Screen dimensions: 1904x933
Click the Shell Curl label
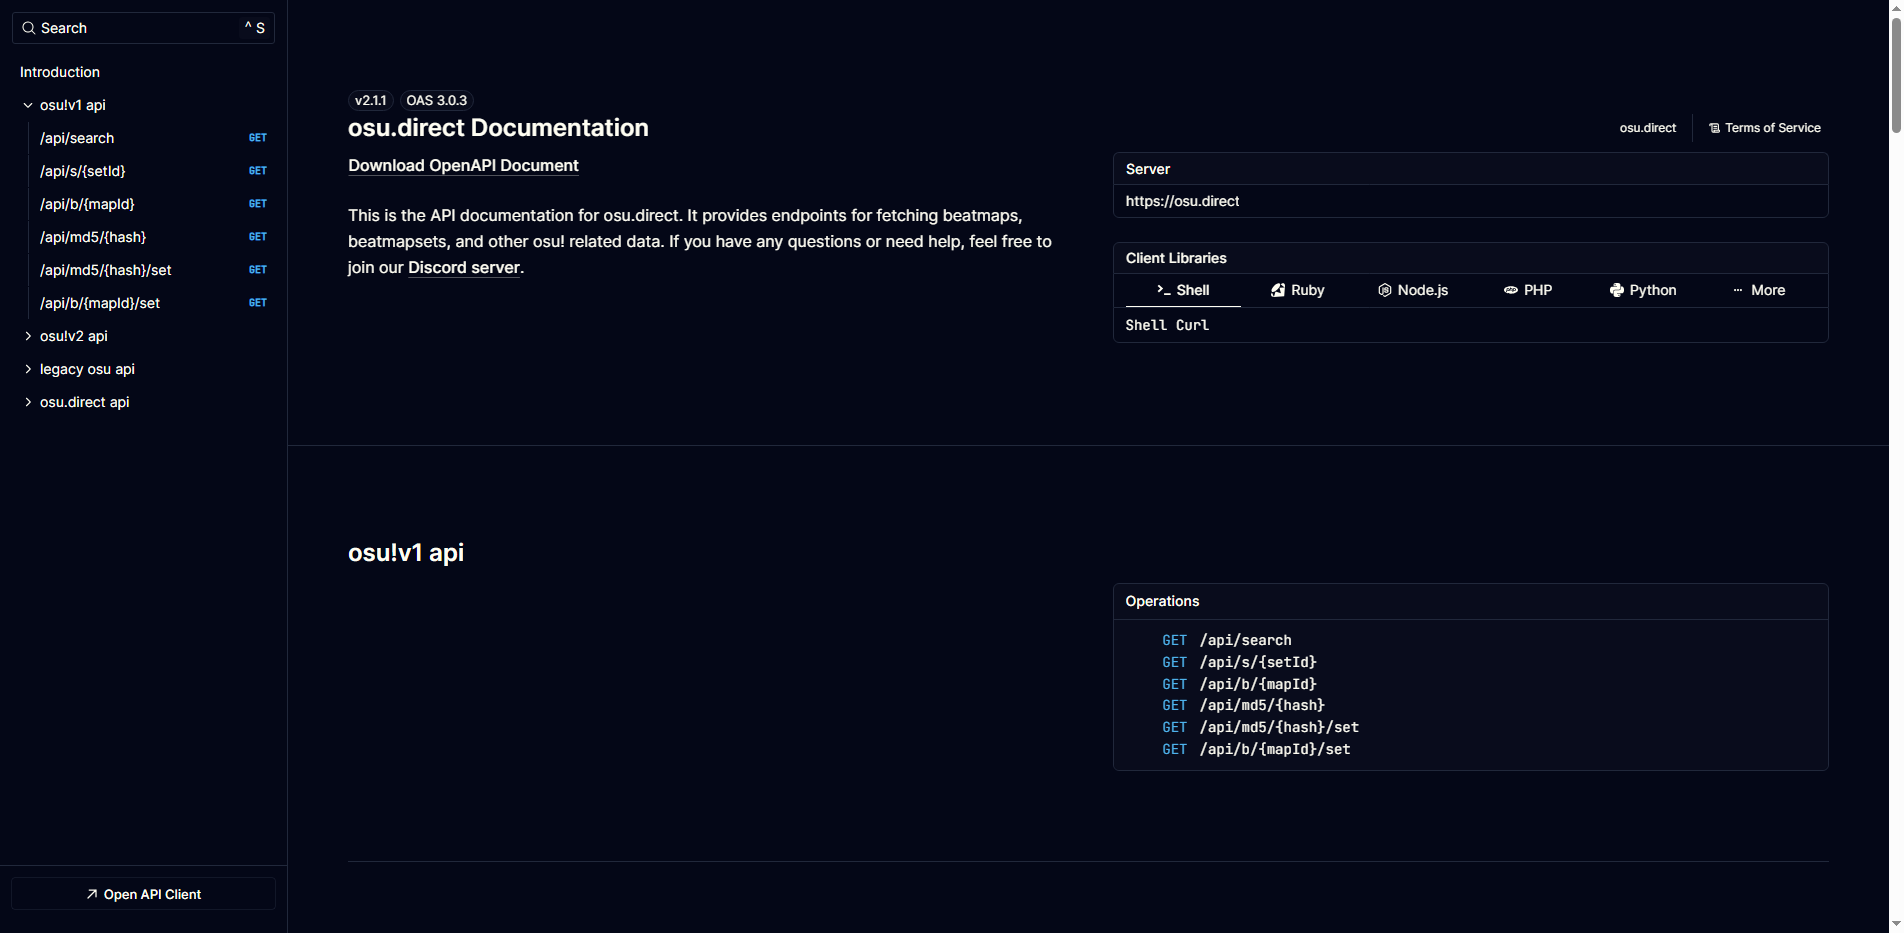pos(1167,325)
